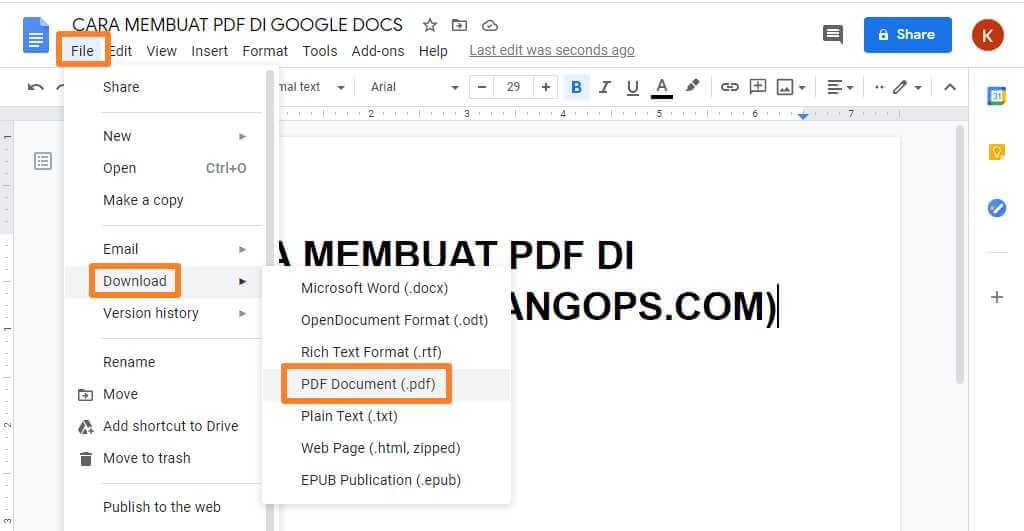The image size is (1024, 531).
Task: Expand Version history submenu
Action: click(x=165, y=313)
